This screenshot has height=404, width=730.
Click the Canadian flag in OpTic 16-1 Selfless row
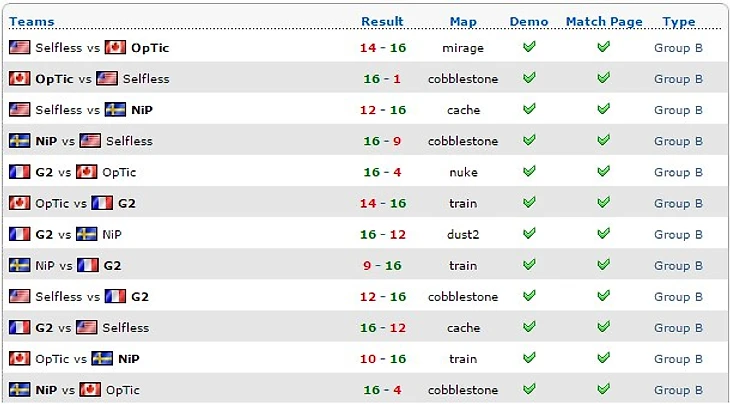point(20,78)
